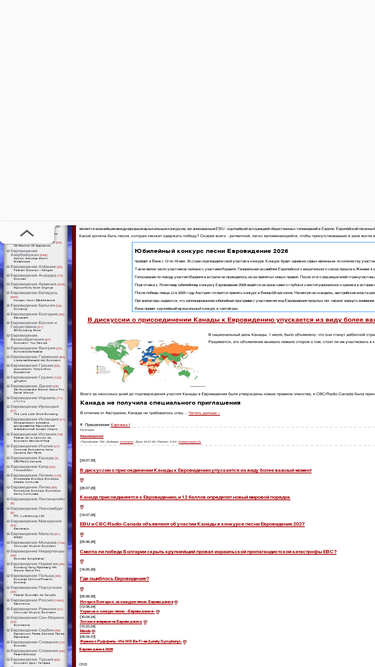Open 'Канада присоединяется к Евровидению' article link
375x667 pixels.
185,497
